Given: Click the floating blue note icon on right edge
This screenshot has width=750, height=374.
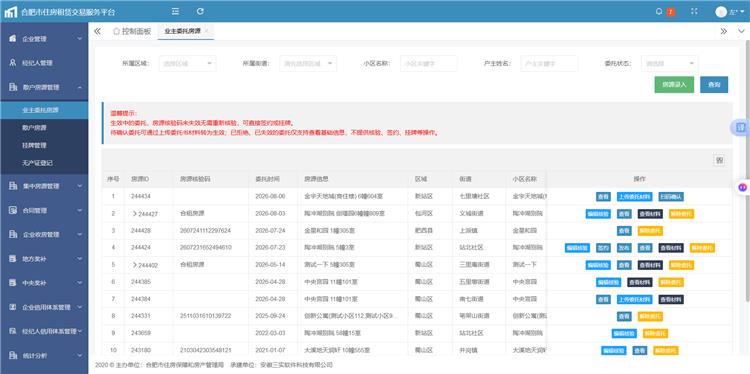Looking at the screenshot, I should pos(741,127).
